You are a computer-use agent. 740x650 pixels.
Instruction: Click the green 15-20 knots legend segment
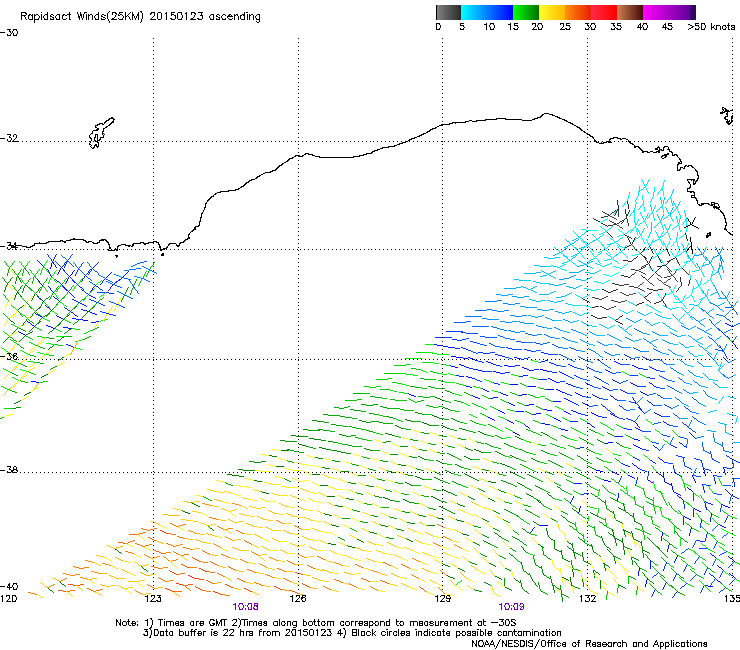(526, 12)
